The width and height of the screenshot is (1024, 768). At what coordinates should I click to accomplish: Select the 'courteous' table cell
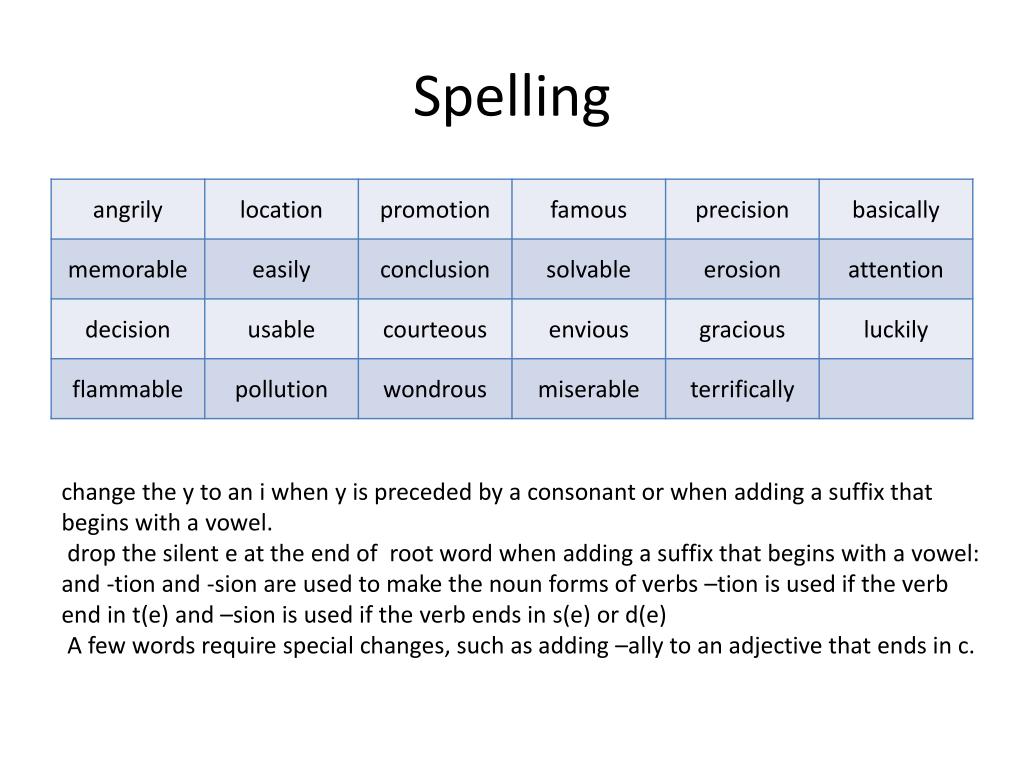coord(435,328)
